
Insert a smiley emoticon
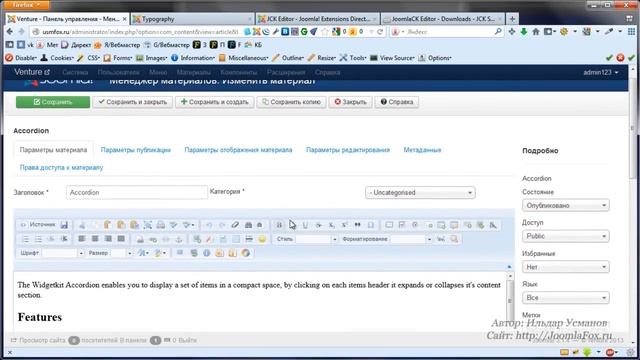tap(262, 239)
